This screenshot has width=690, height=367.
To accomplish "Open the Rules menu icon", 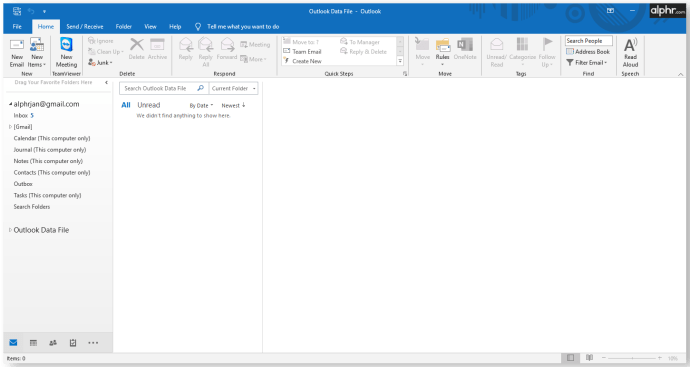I will pos(443,44).
